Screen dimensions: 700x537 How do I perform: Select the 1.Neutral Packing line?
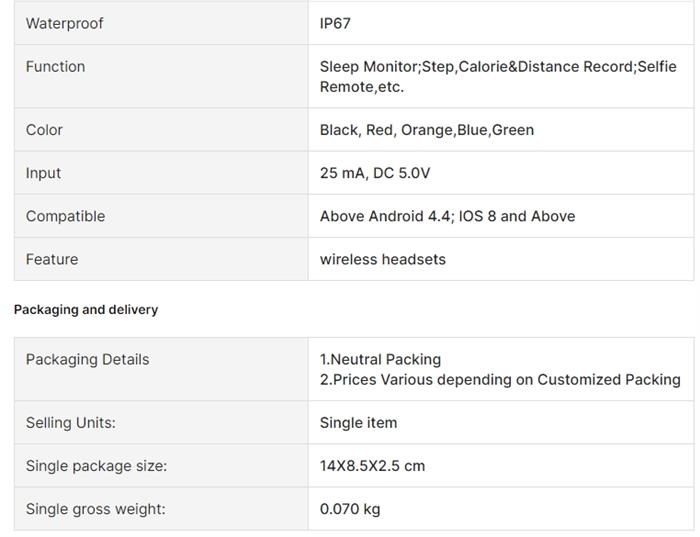[x=380, y=359]
